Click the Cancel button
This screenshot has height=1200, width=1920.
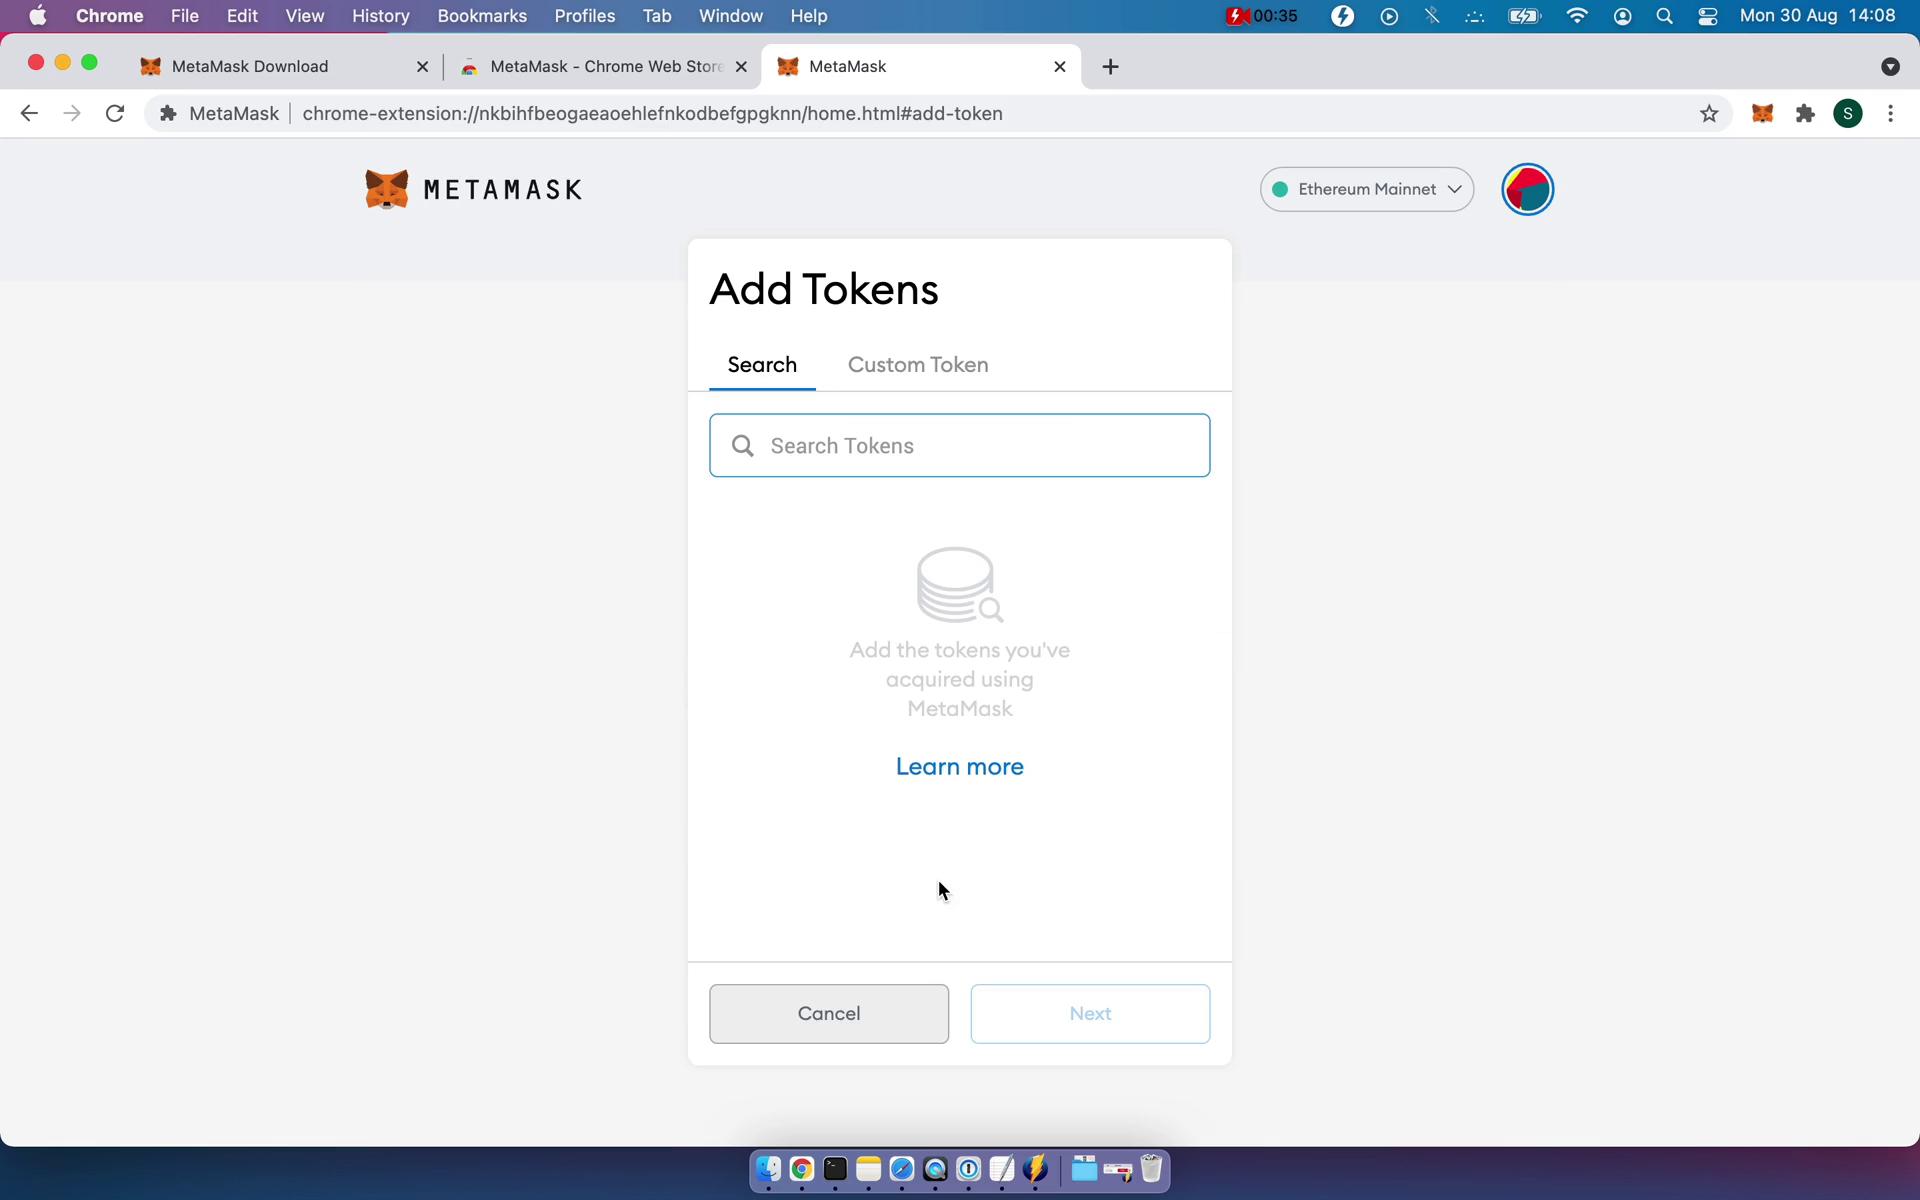[829, 1013]
